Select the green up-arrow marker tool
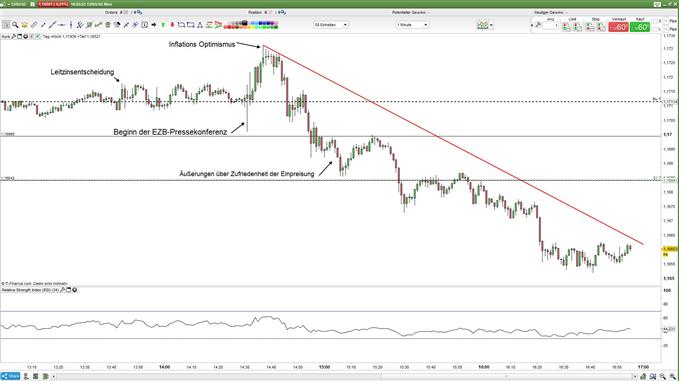The image size is (679, 381). (163, 25)
